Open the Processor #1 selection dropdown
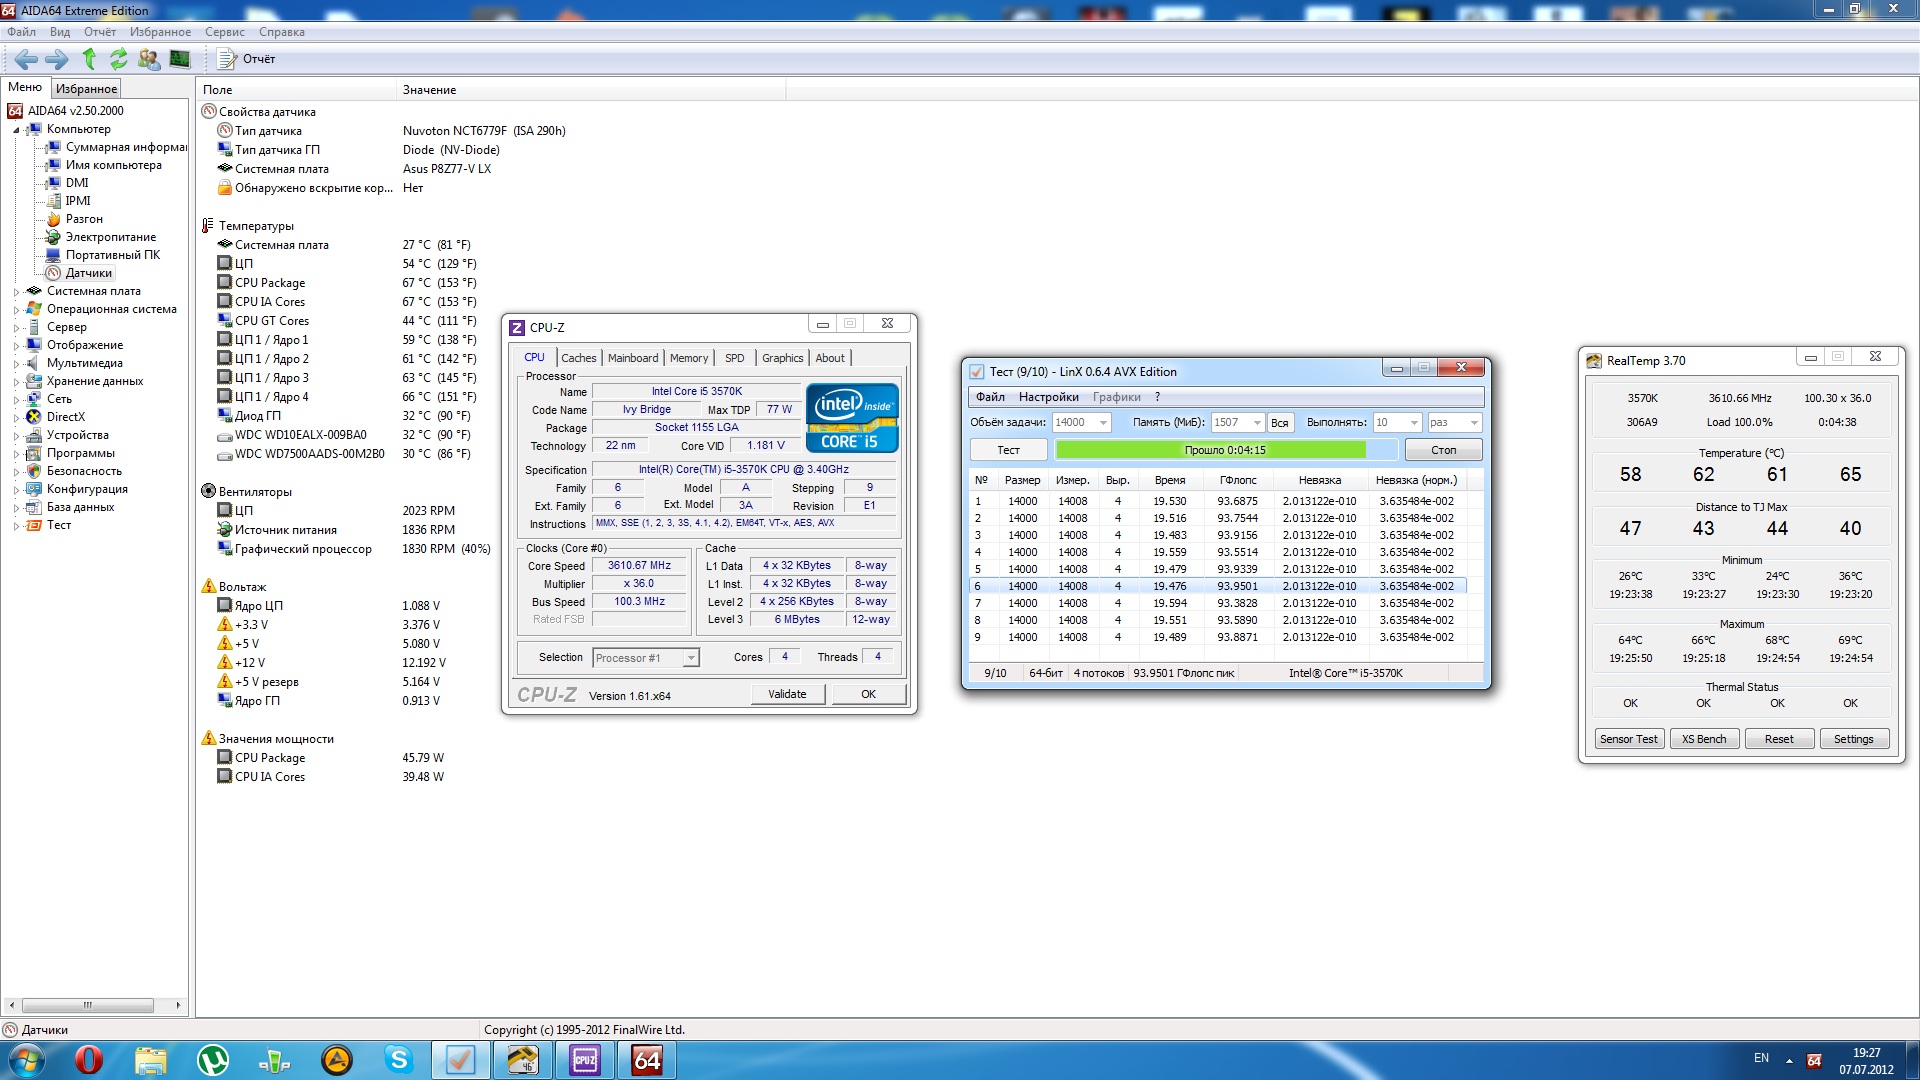This screenshot has width=1920, height=1080. [690, 658]
